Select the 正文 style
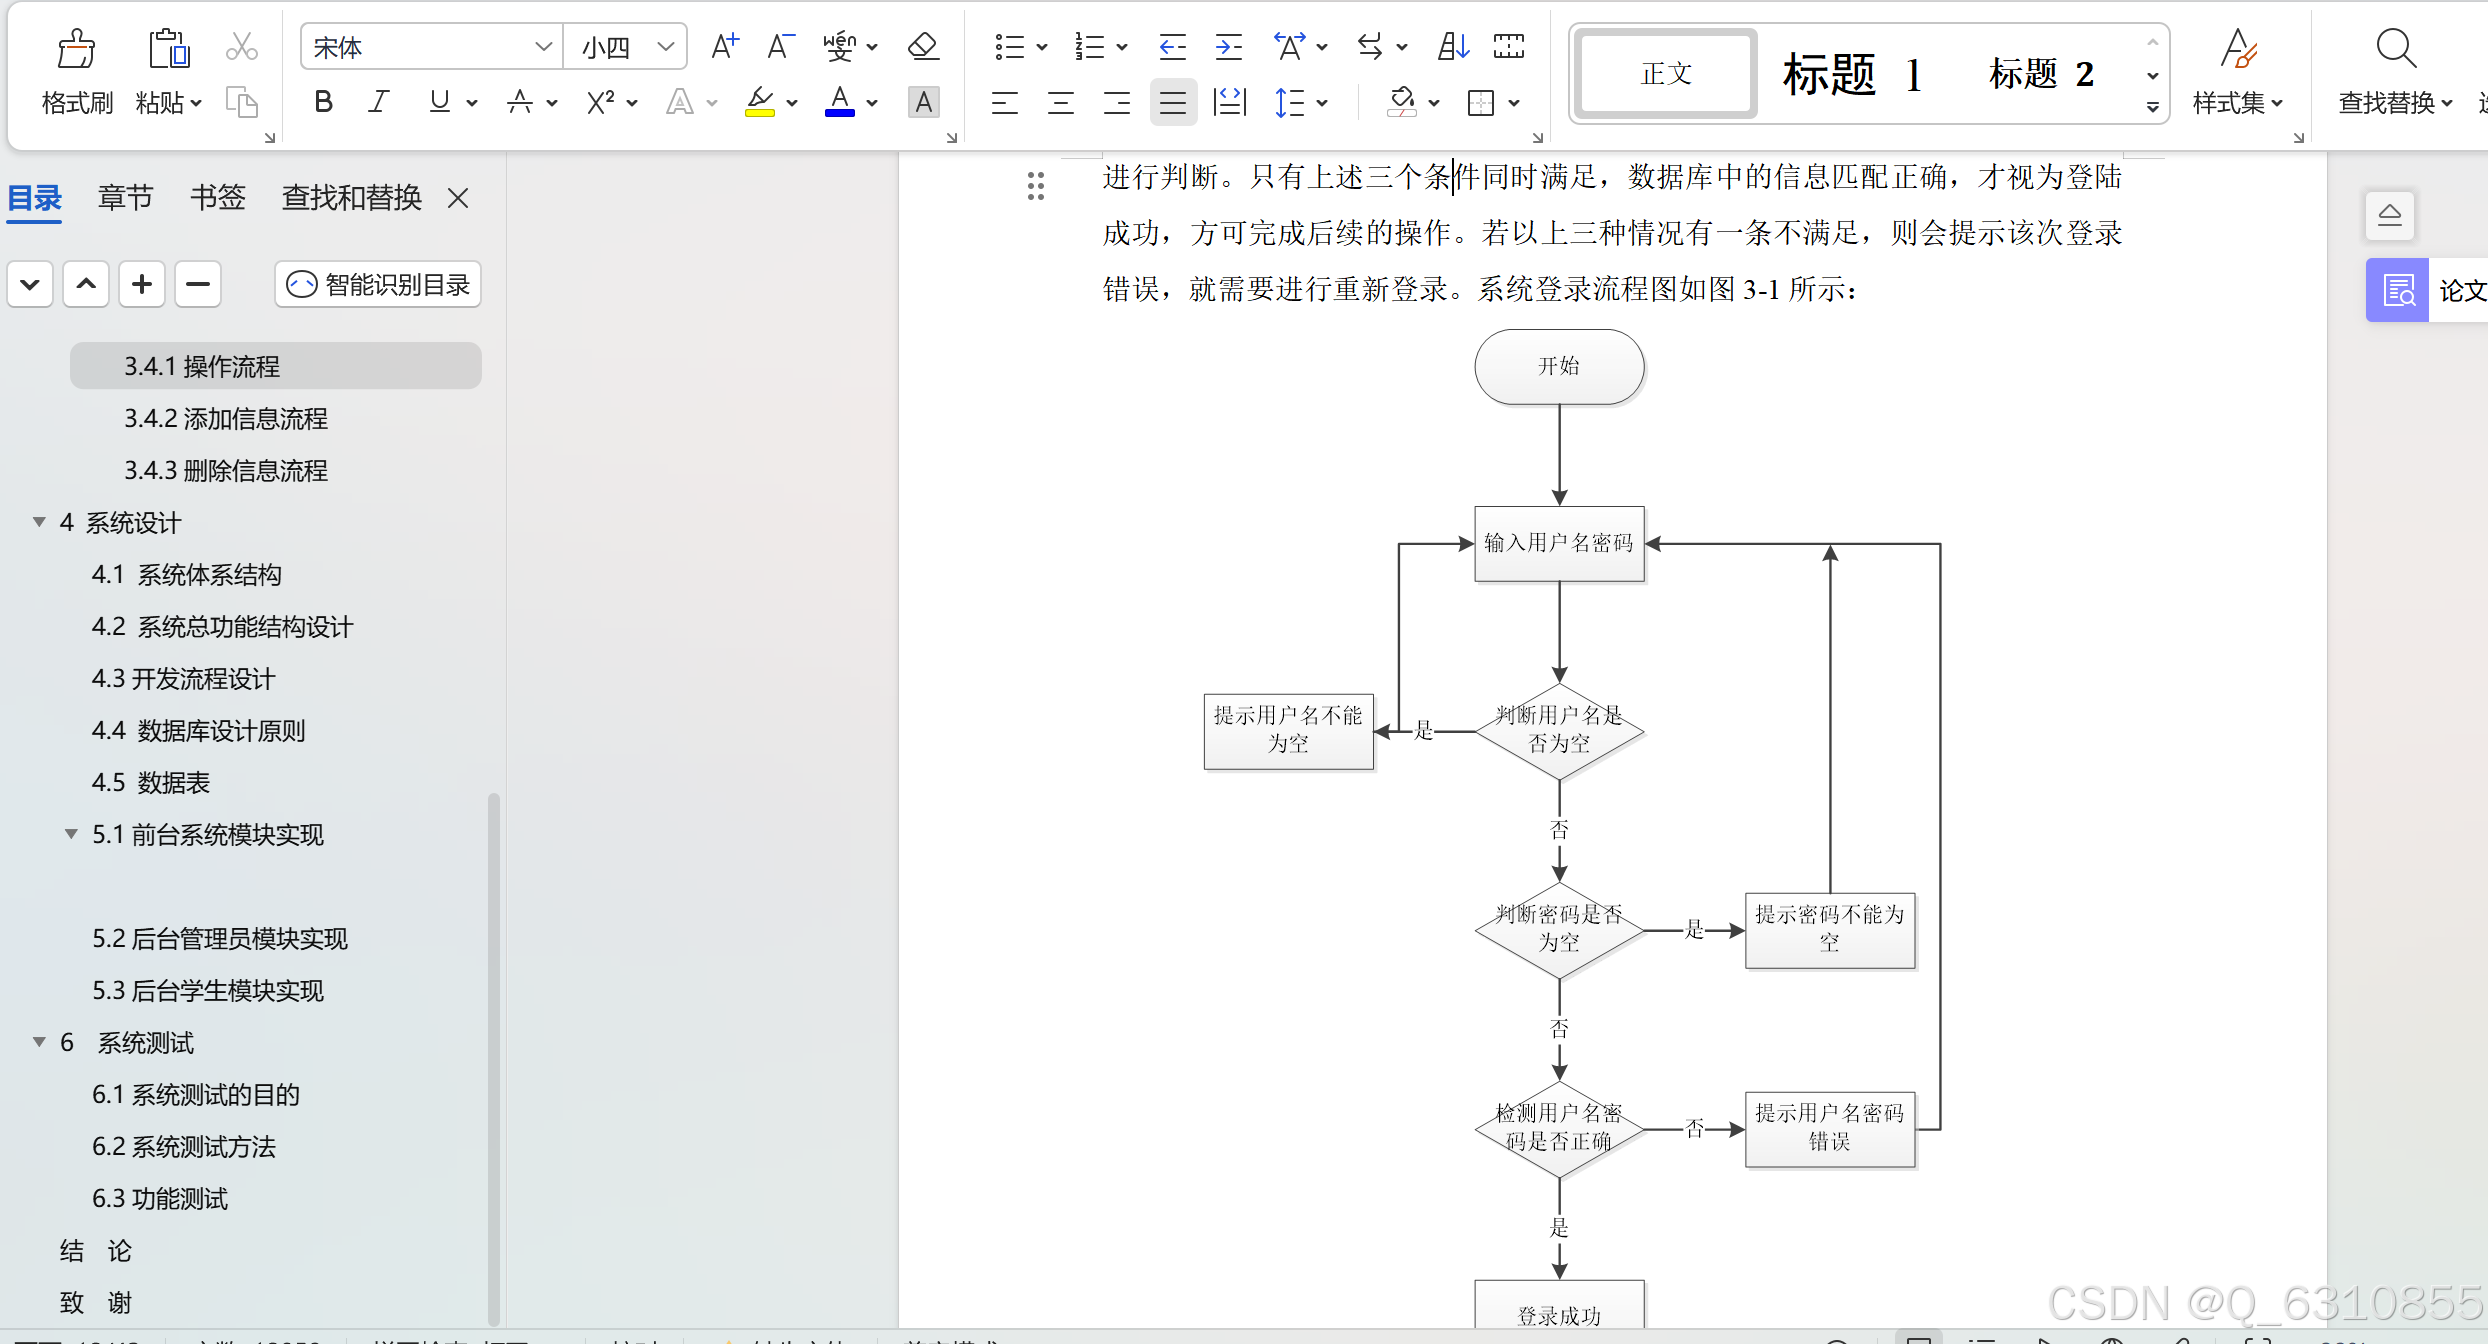This screenshot has width=2488, height=1344. pos(1666,73)
